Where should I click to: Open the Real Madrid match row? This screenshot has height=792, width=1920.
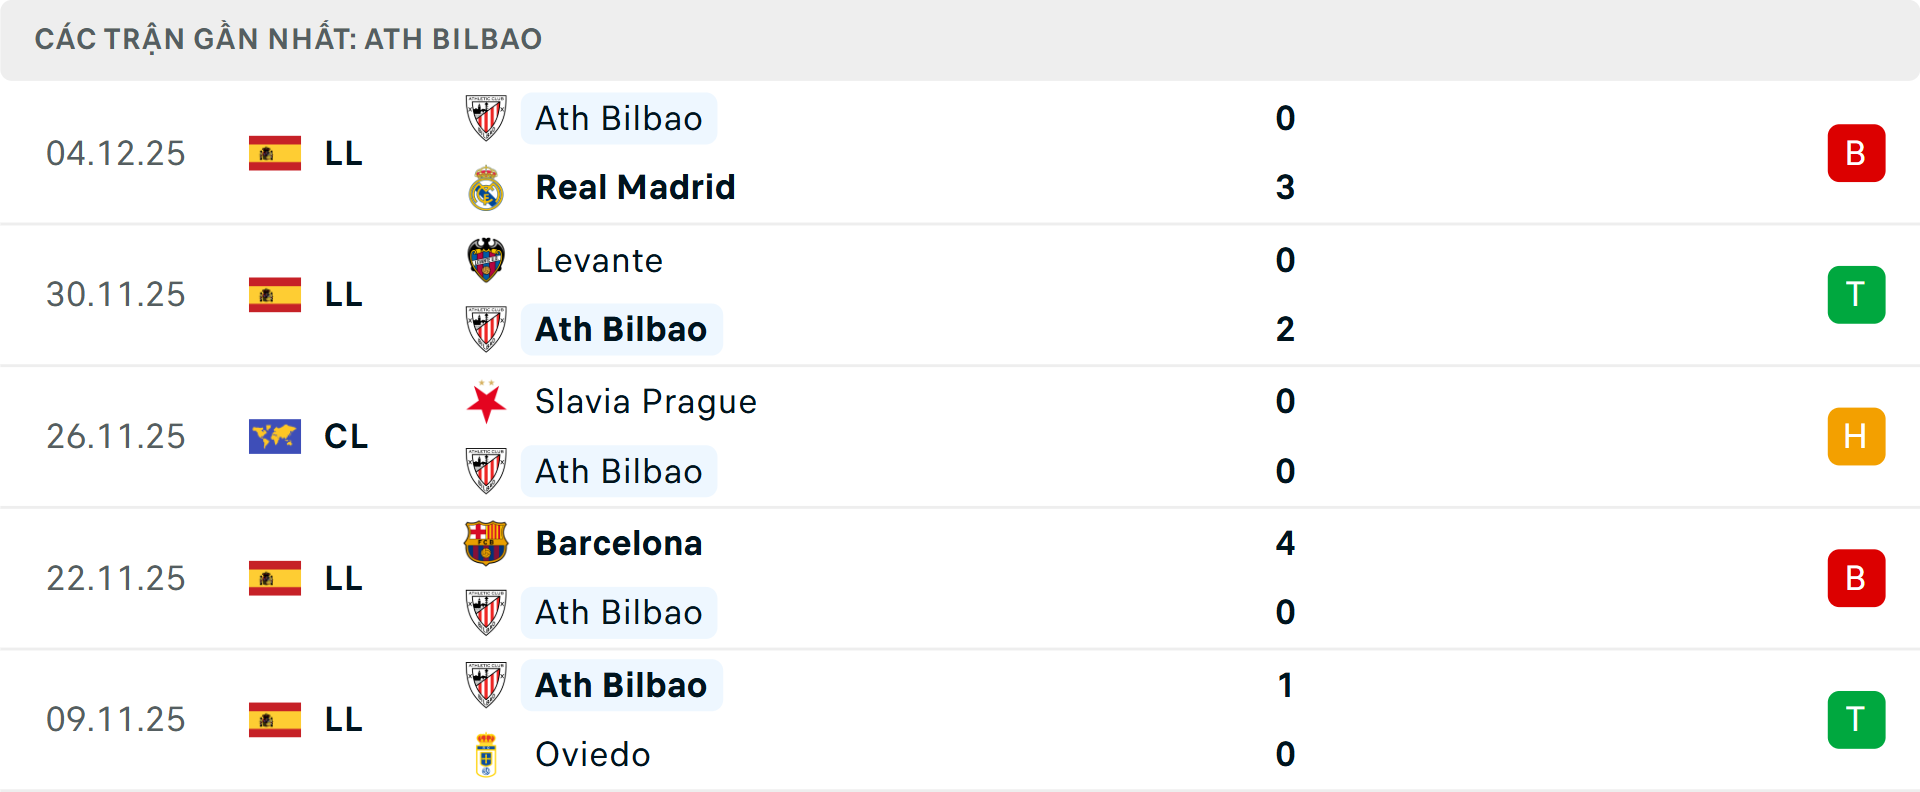tap(960, 152)
